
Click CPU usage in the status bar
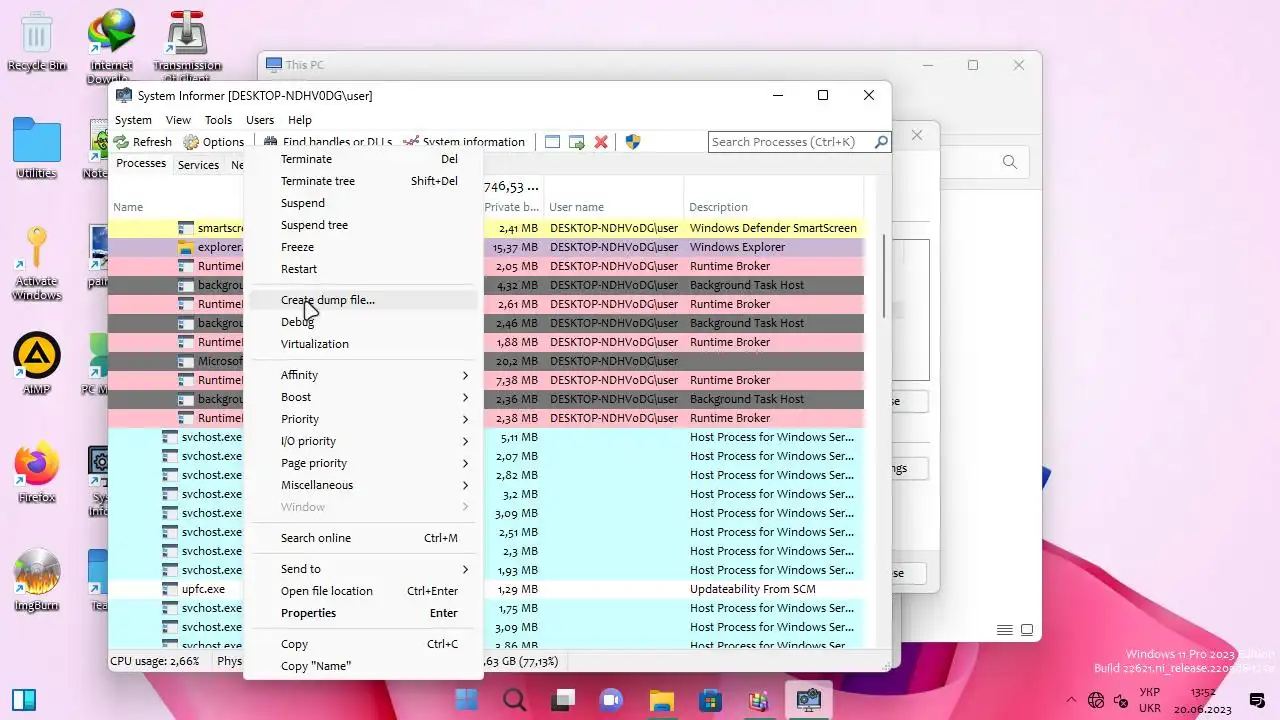click(x=155, y=661)
